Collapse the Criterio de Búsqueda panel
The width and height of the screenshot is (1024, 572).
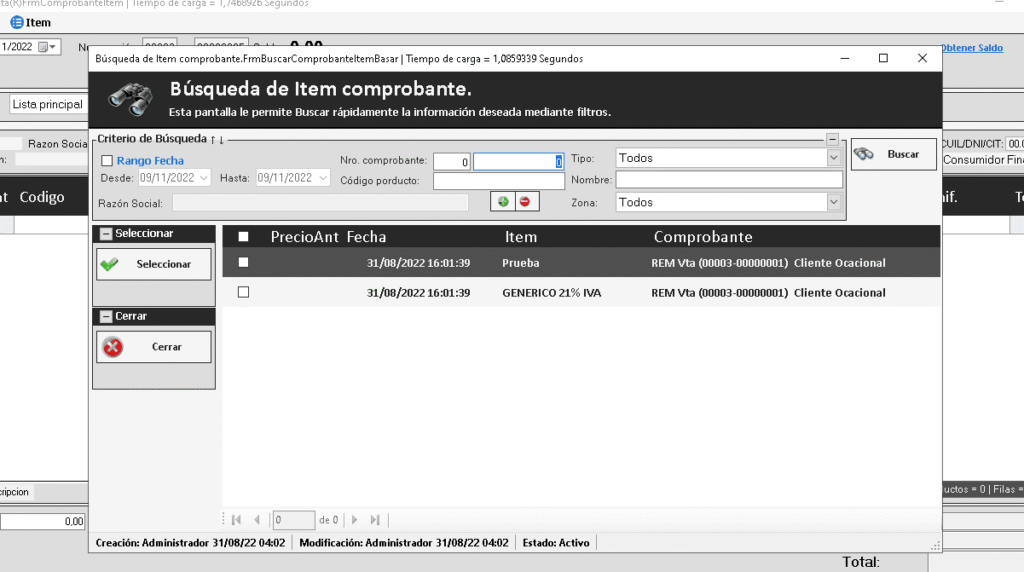(x=832, y=140)
